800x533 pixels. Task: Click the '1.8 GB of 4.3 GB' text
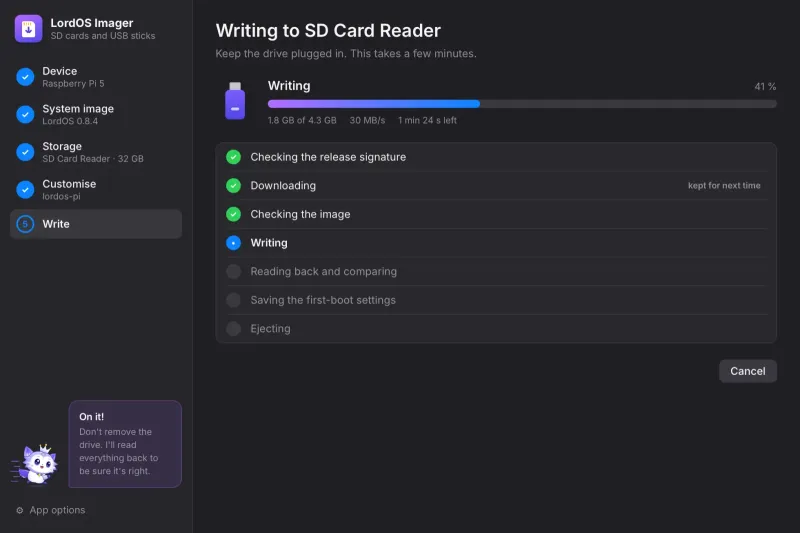[x=302, y=120]
